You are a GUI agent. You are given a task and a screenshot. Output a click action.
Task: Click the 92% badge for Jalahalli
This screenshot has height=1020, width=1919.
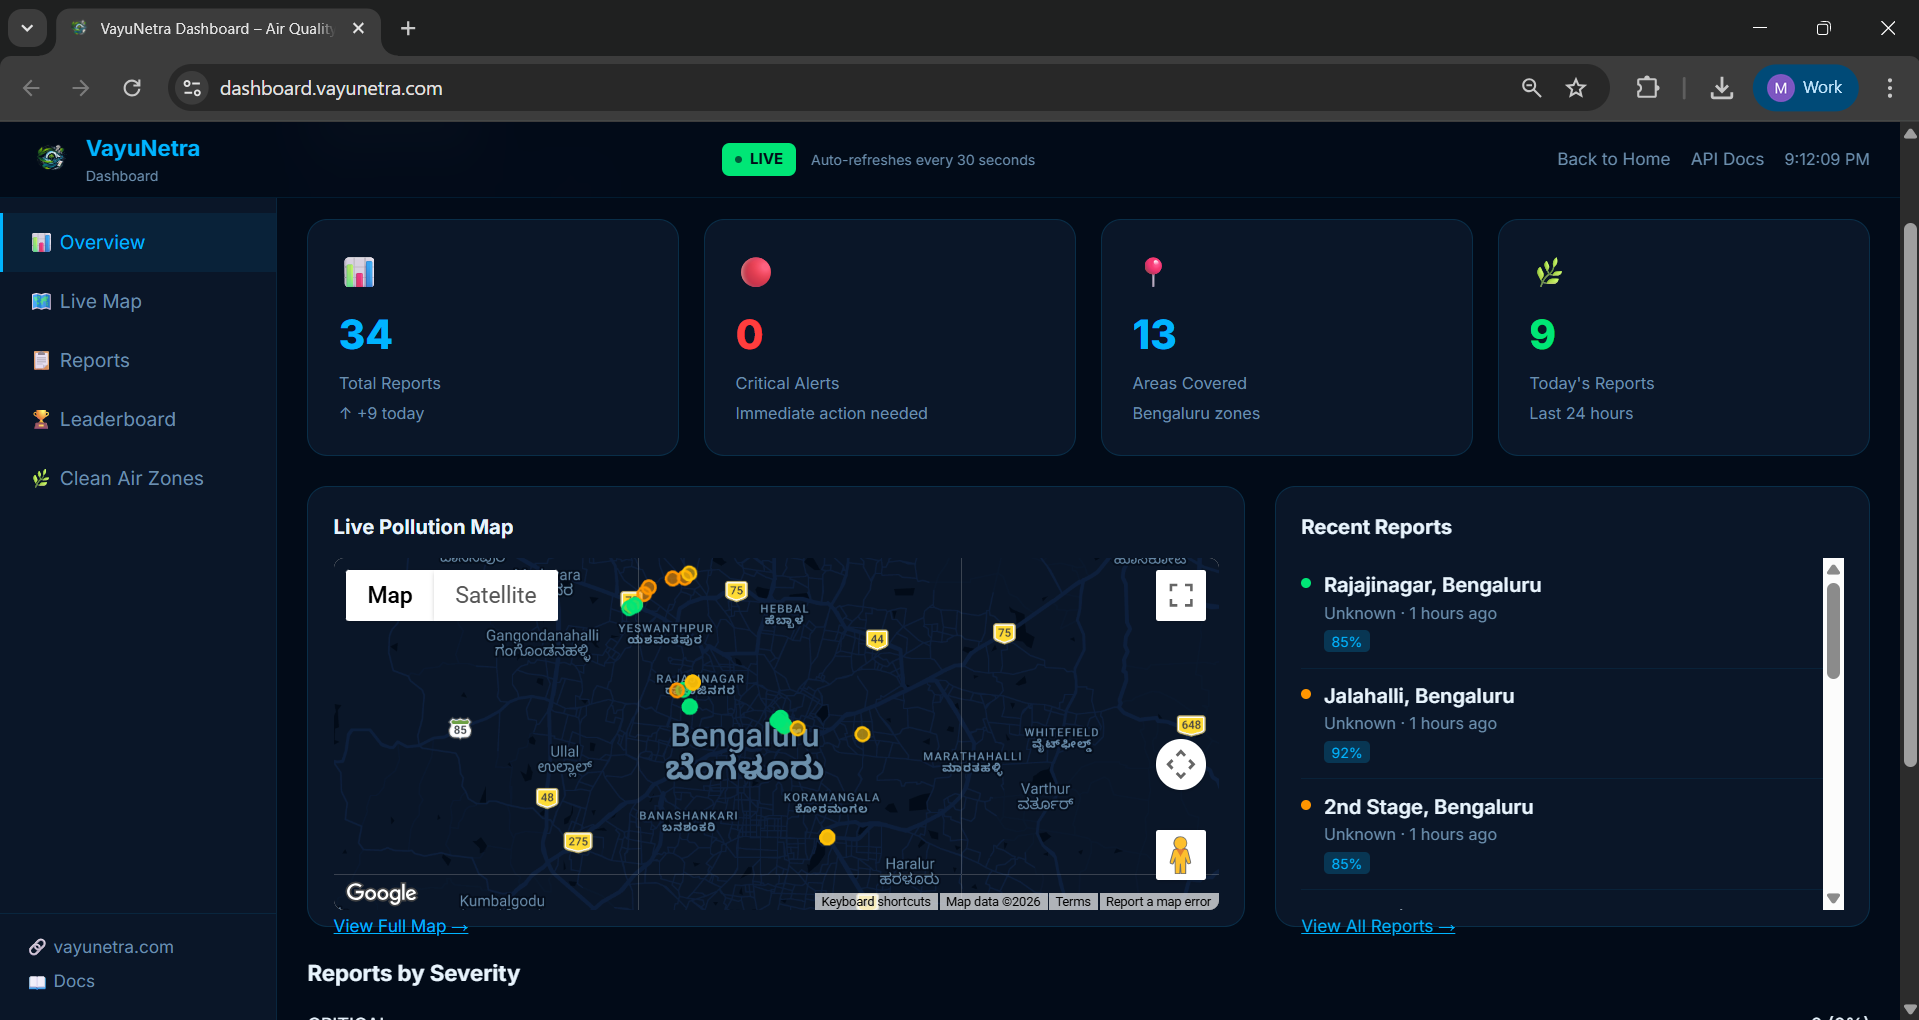[x=1345, y=752]
